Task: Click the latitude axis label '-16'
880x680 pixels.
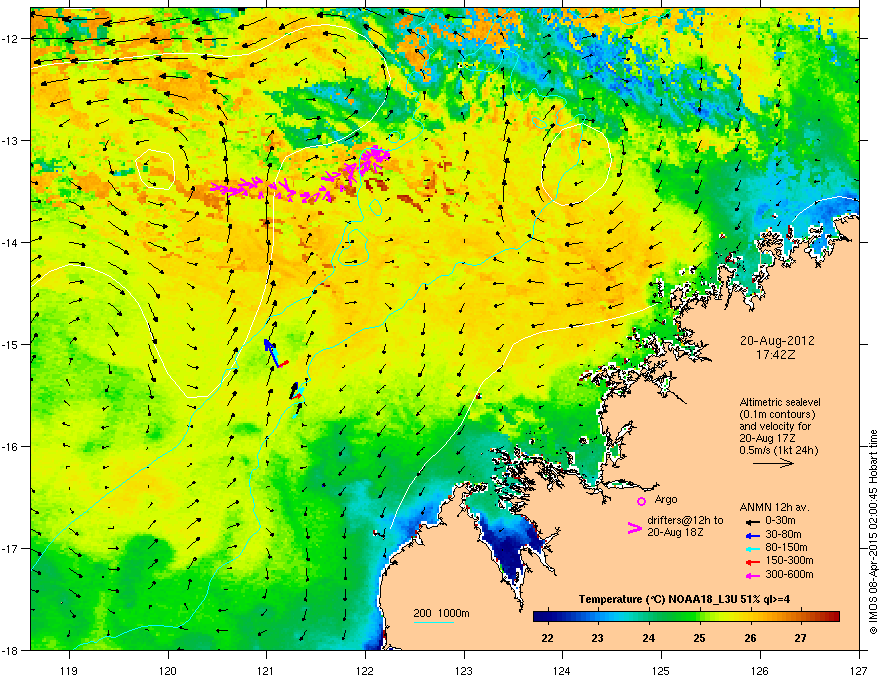Action: click(x=11, y=447)
